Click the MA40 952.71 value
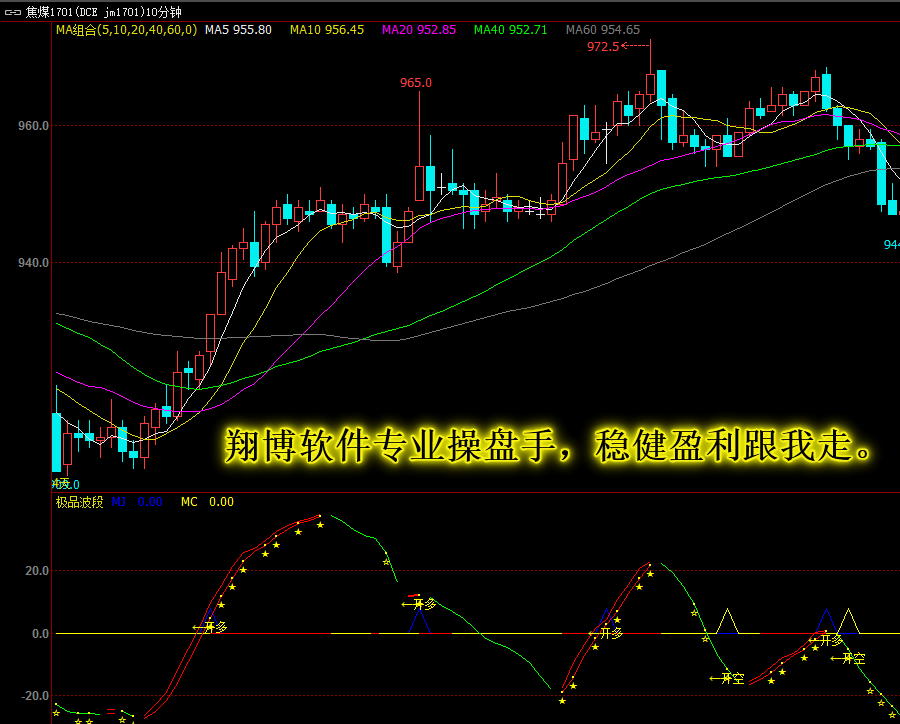The image size is (900, 724). click(x=510, y=30)
